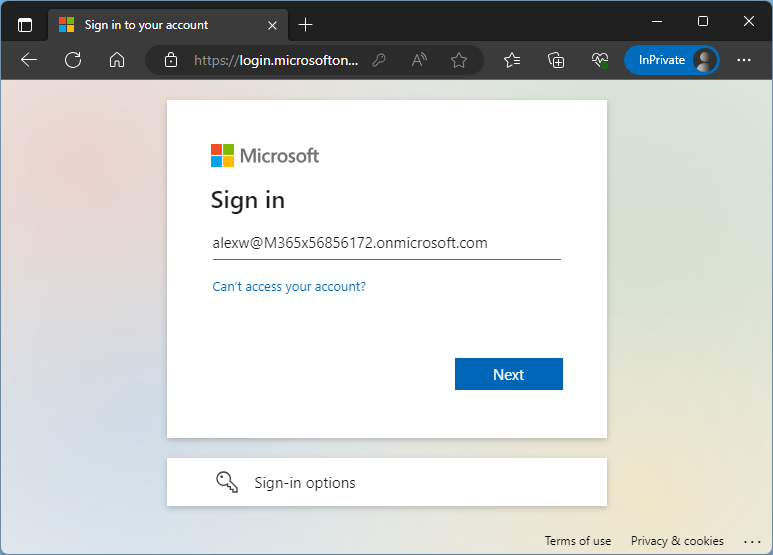Open Browser essentials heart icon

tap(600, 60)
